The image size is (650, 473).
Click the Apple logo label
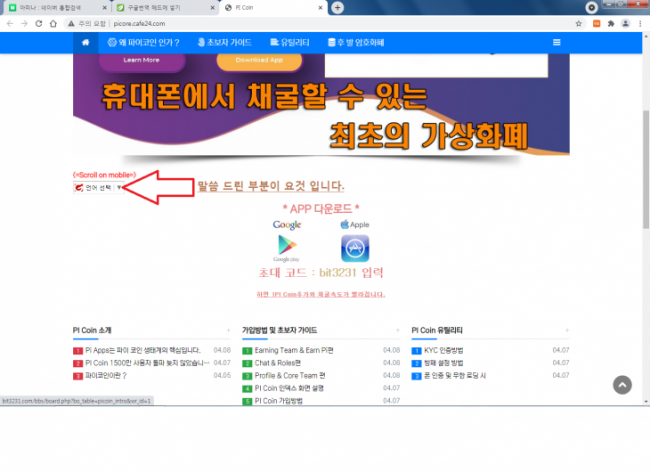pyautogui.click(x=355, y=224)
